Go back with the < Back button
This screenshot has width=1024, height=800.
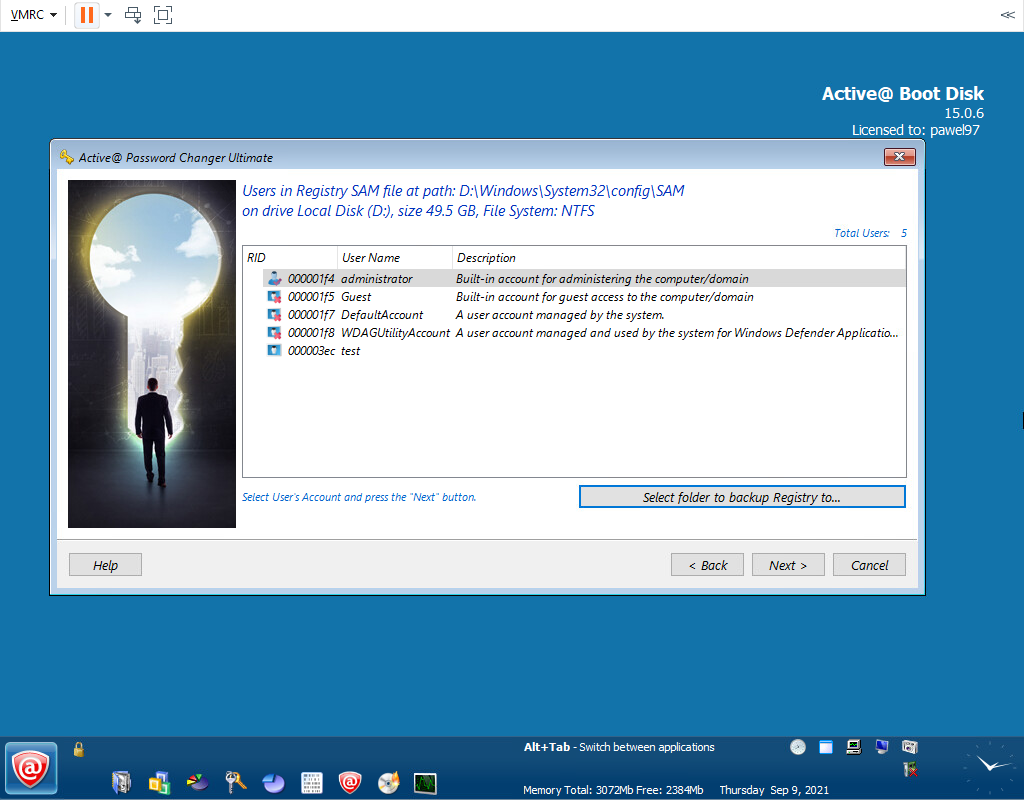click(x=707, y=565)
